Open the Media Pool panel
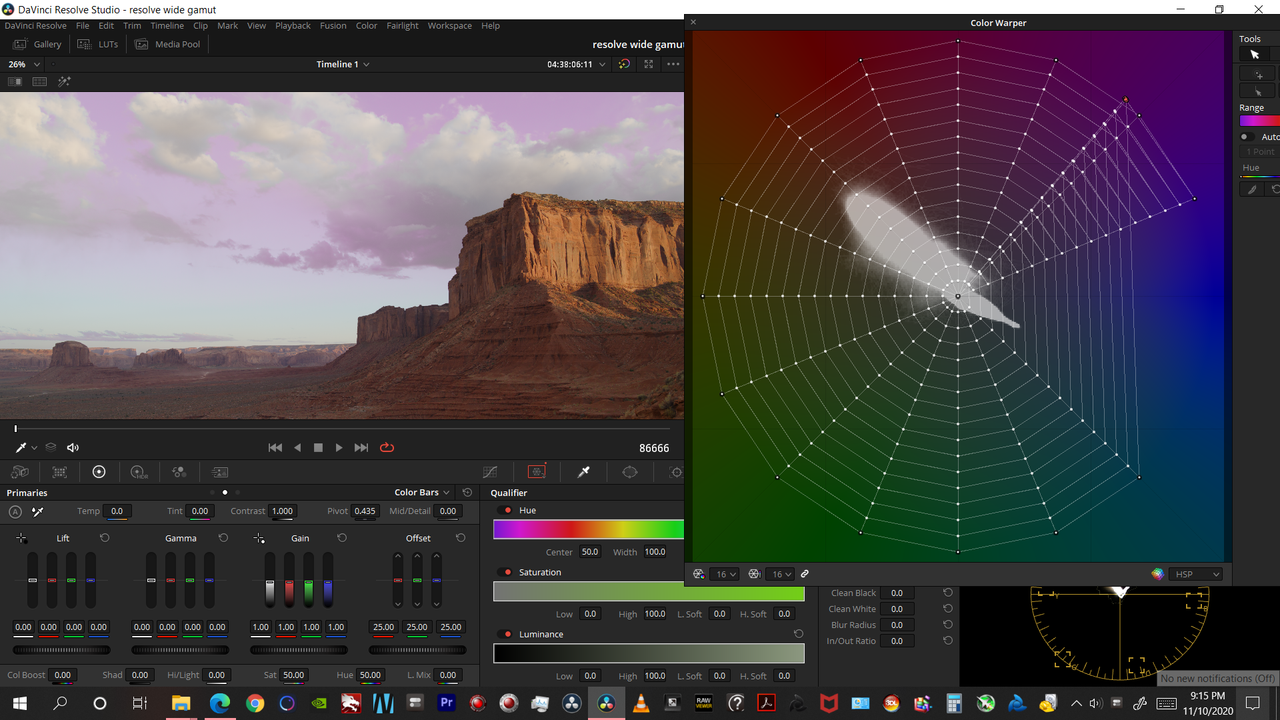 point(168,44)
